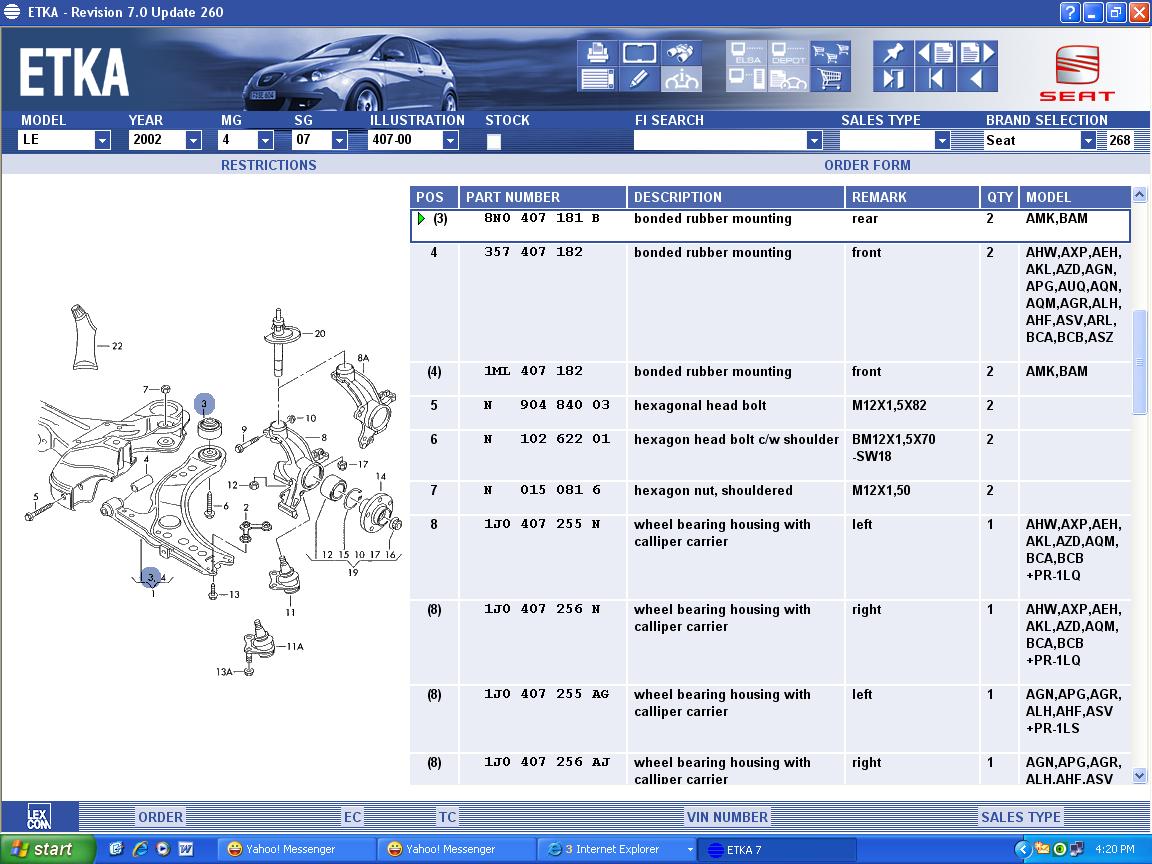Click the empty frame illustration view icon

click(639, 53)
